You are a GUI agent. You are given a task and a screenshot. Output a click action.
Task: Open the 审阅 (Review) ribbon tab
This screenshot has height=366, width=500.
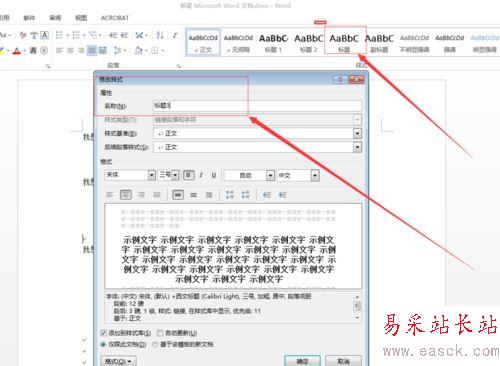(55, 18)
